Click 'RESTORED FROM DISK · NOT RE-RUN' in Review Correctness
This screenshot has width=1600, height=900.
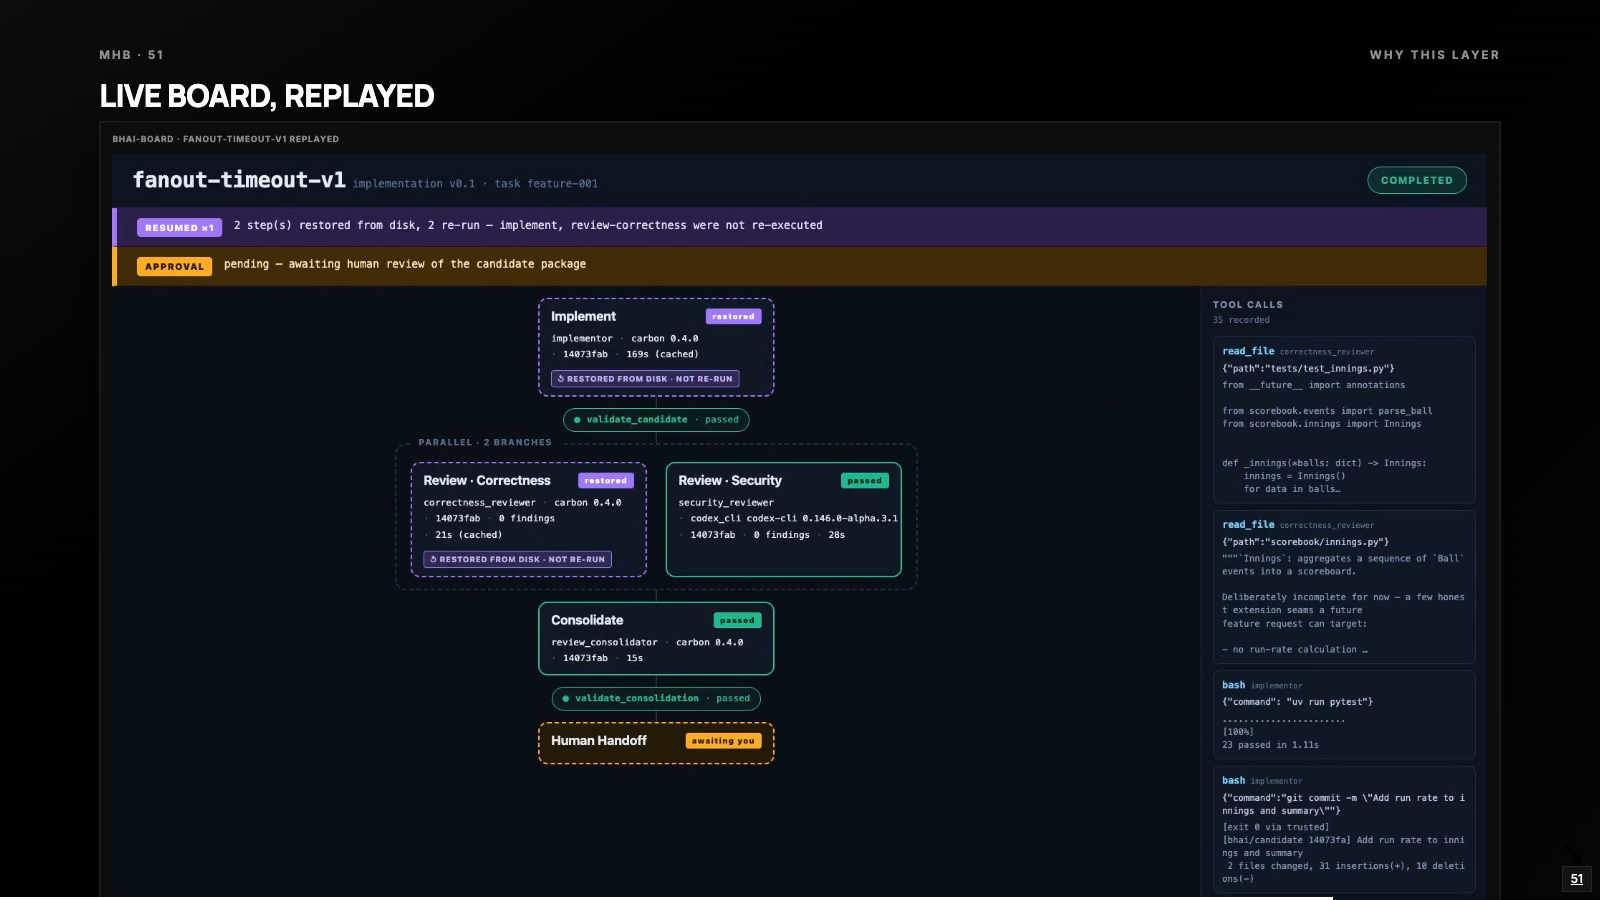click(517, 560)
